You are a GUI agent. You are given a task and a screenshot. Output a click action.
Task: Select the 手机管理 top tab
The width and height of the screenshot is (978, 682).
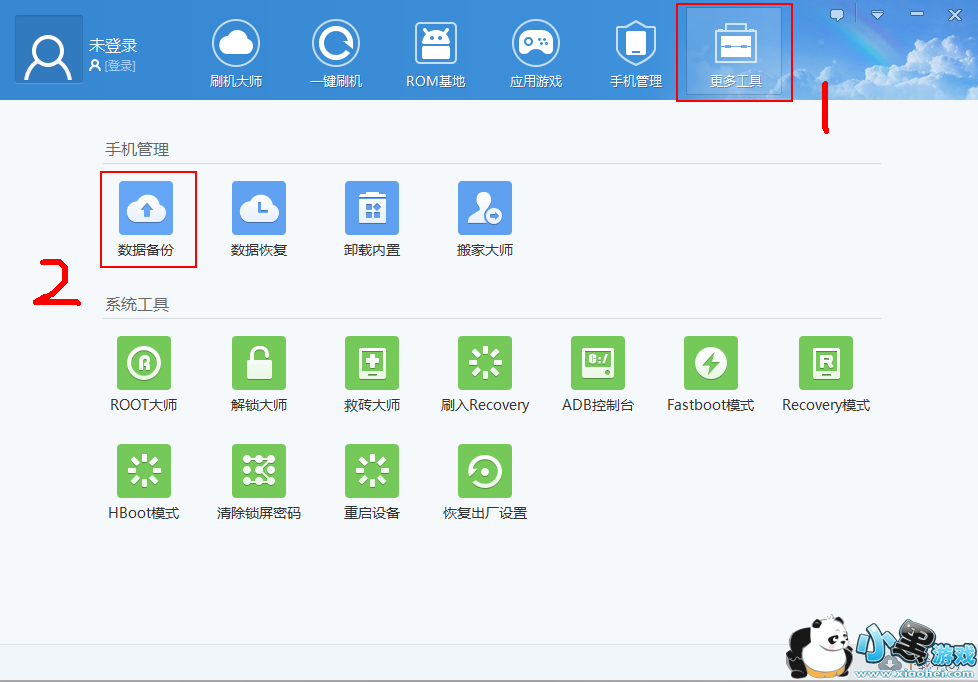(636, 54)
